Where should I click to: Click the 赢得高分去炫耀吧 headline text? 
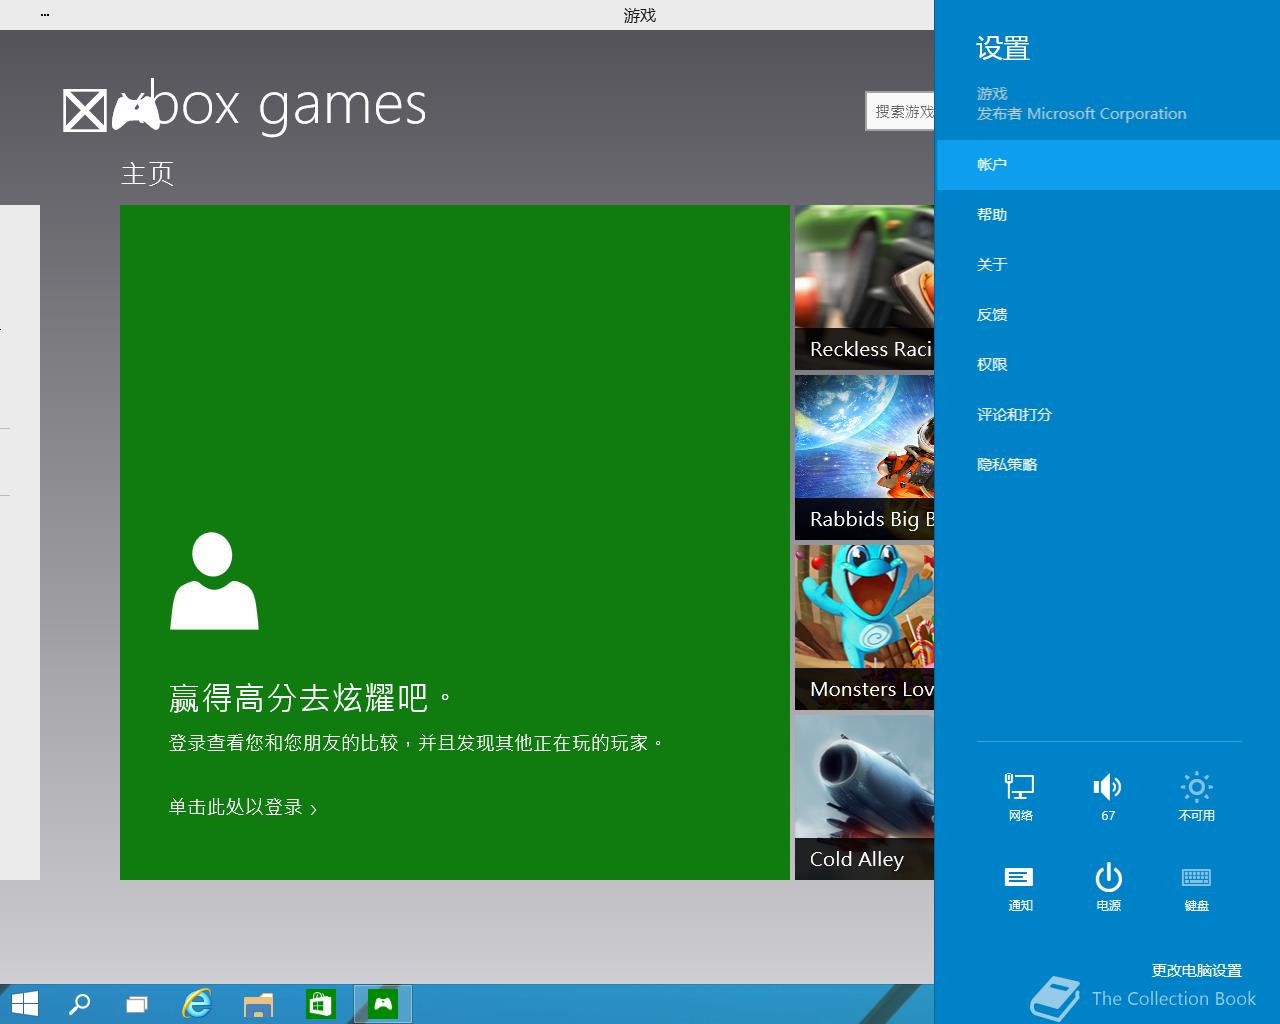(x=311, y=698)
